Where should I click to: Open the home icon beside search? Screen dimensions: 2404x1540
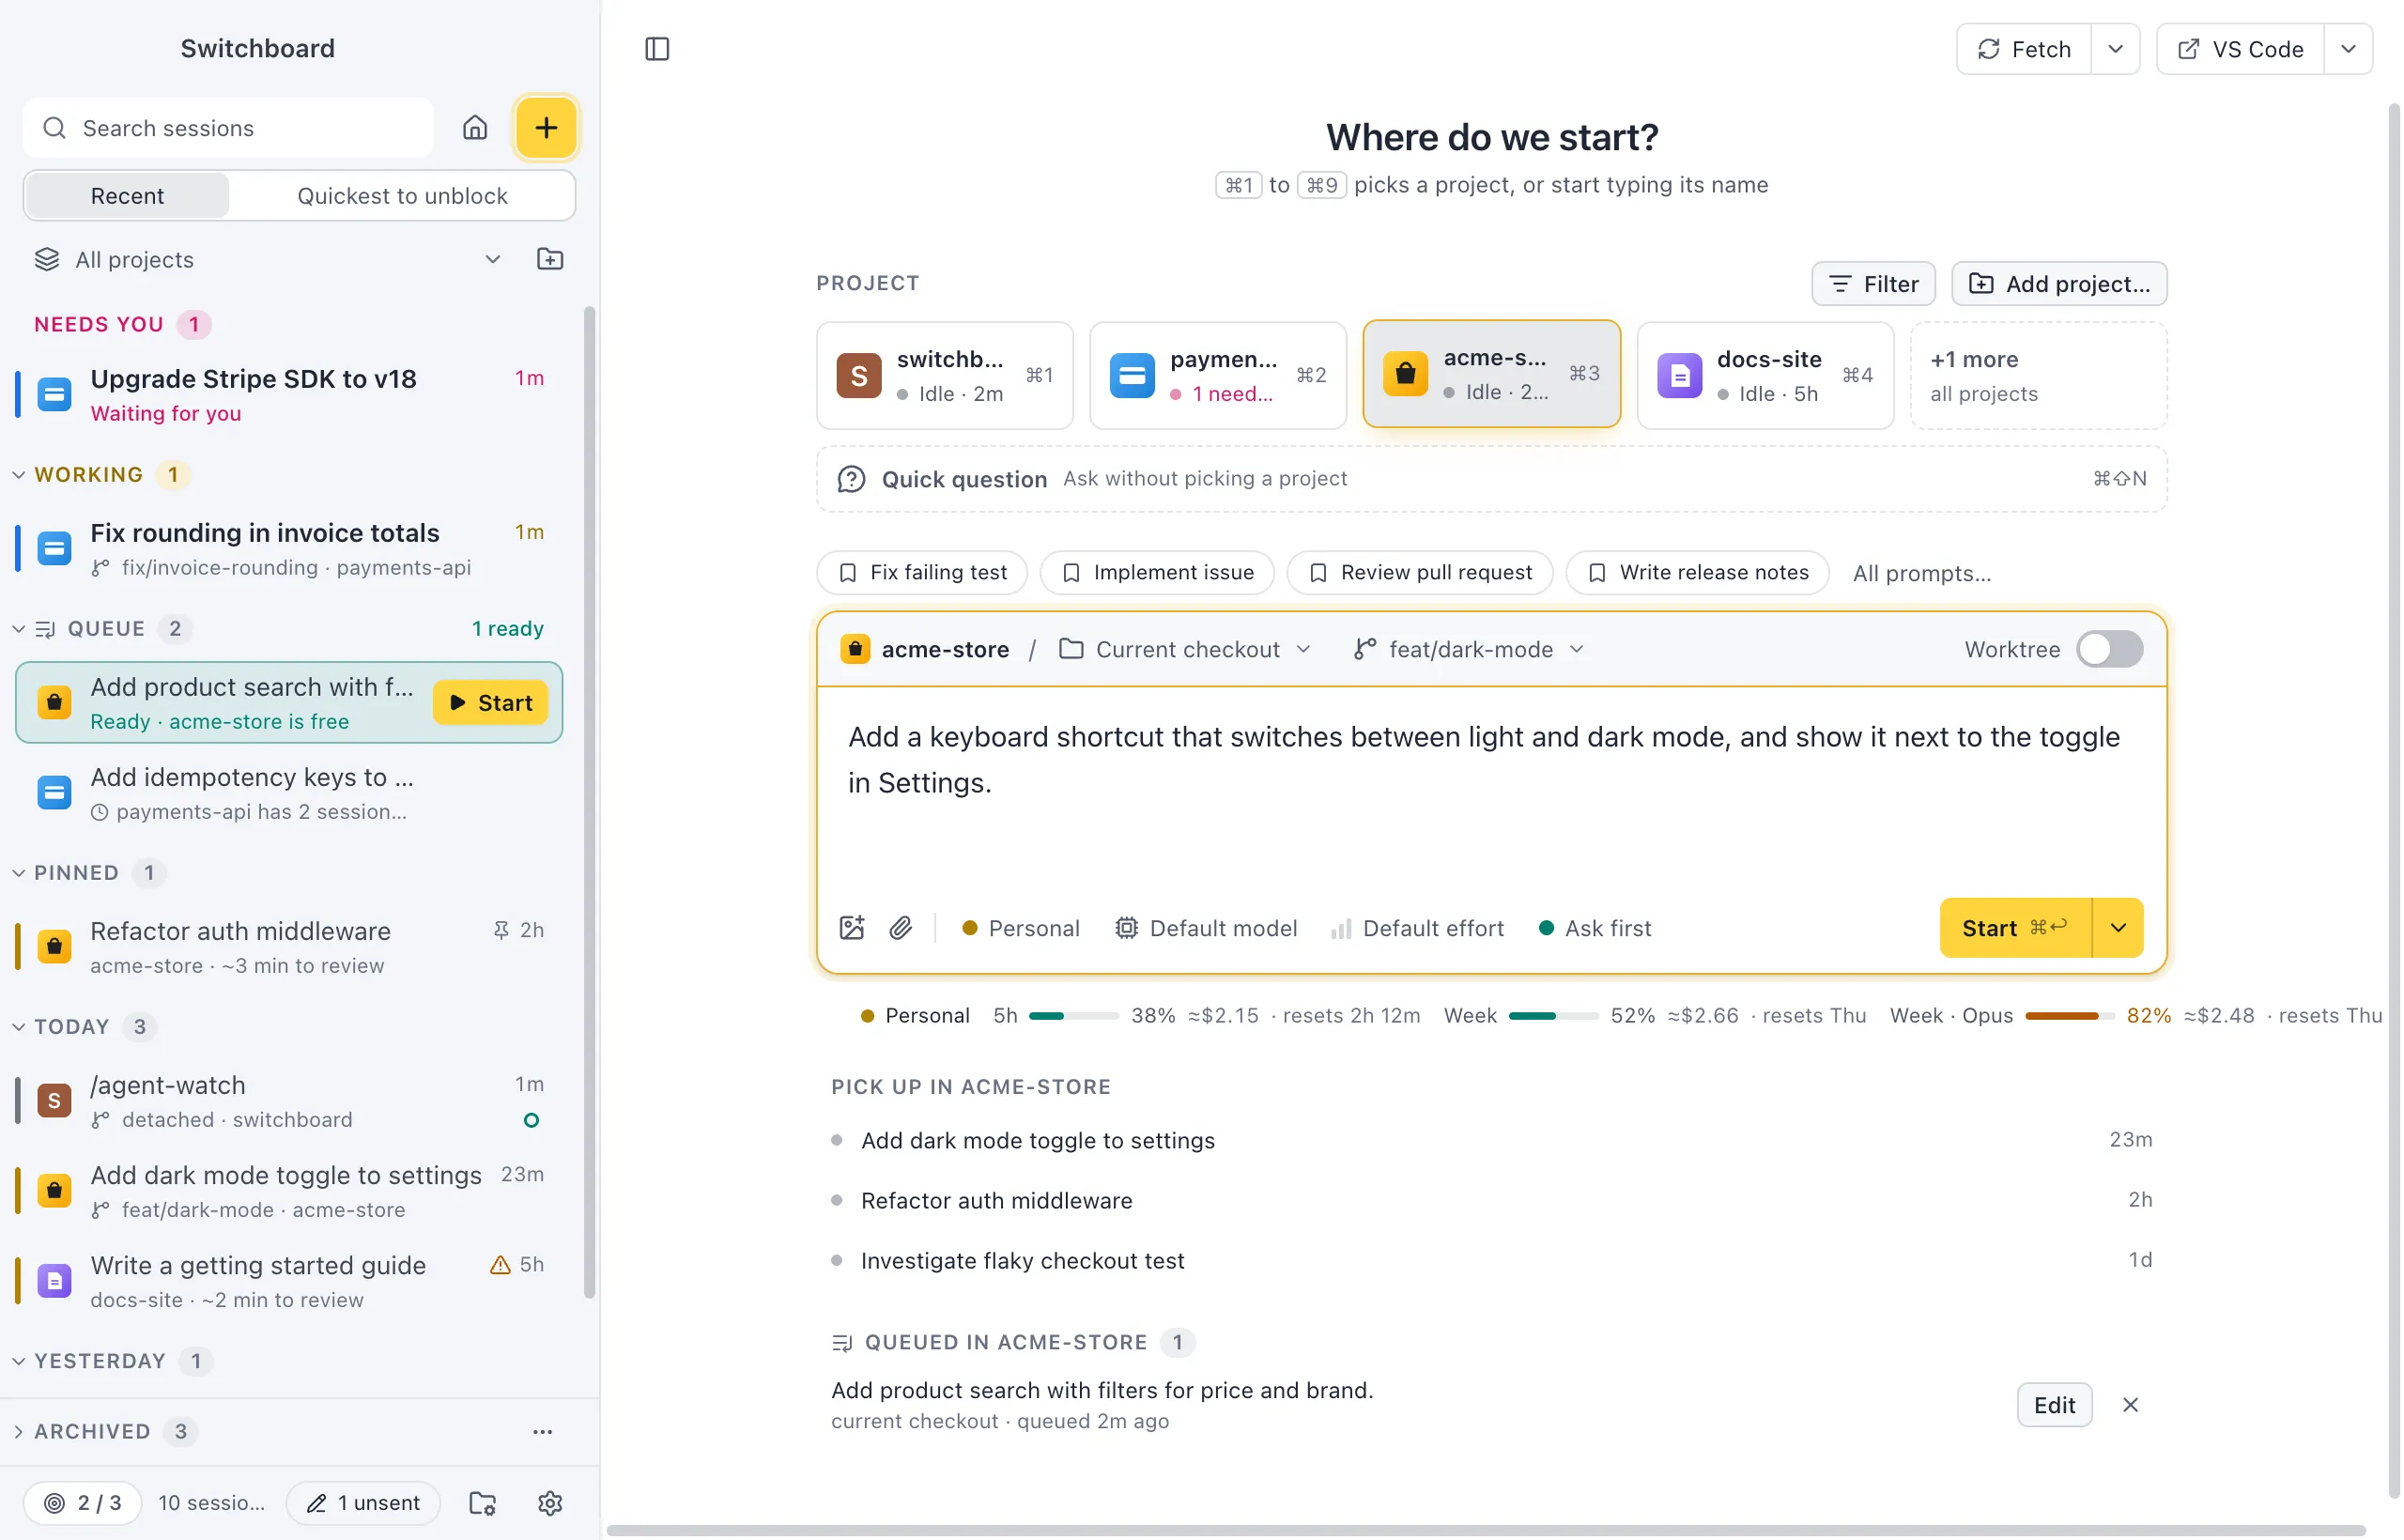tap(475, 128)
